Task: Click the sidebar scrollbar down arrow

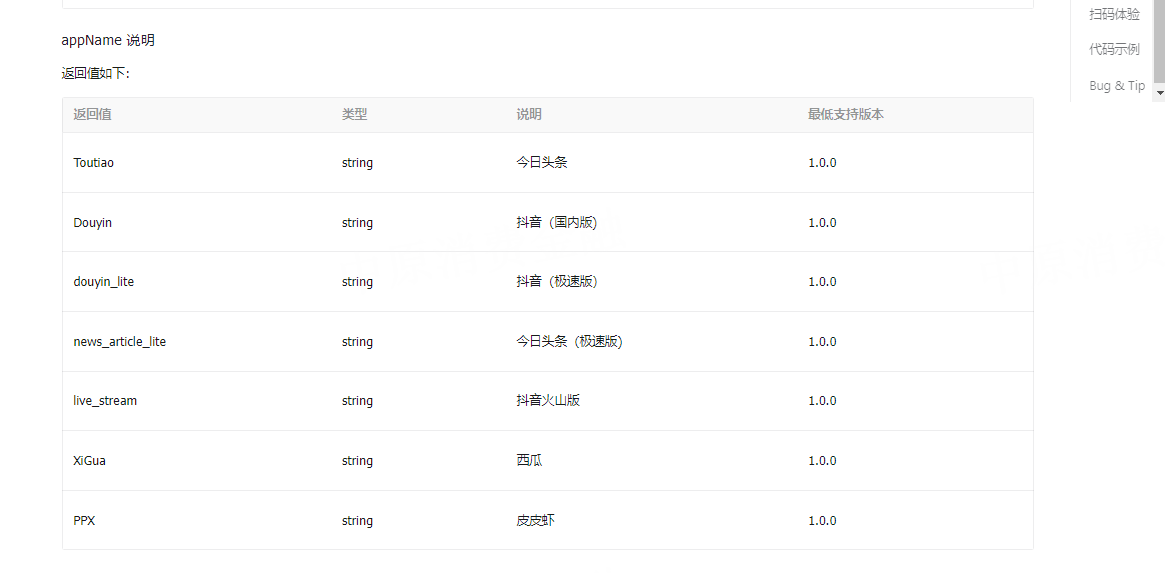Action: pos(1159,93)
